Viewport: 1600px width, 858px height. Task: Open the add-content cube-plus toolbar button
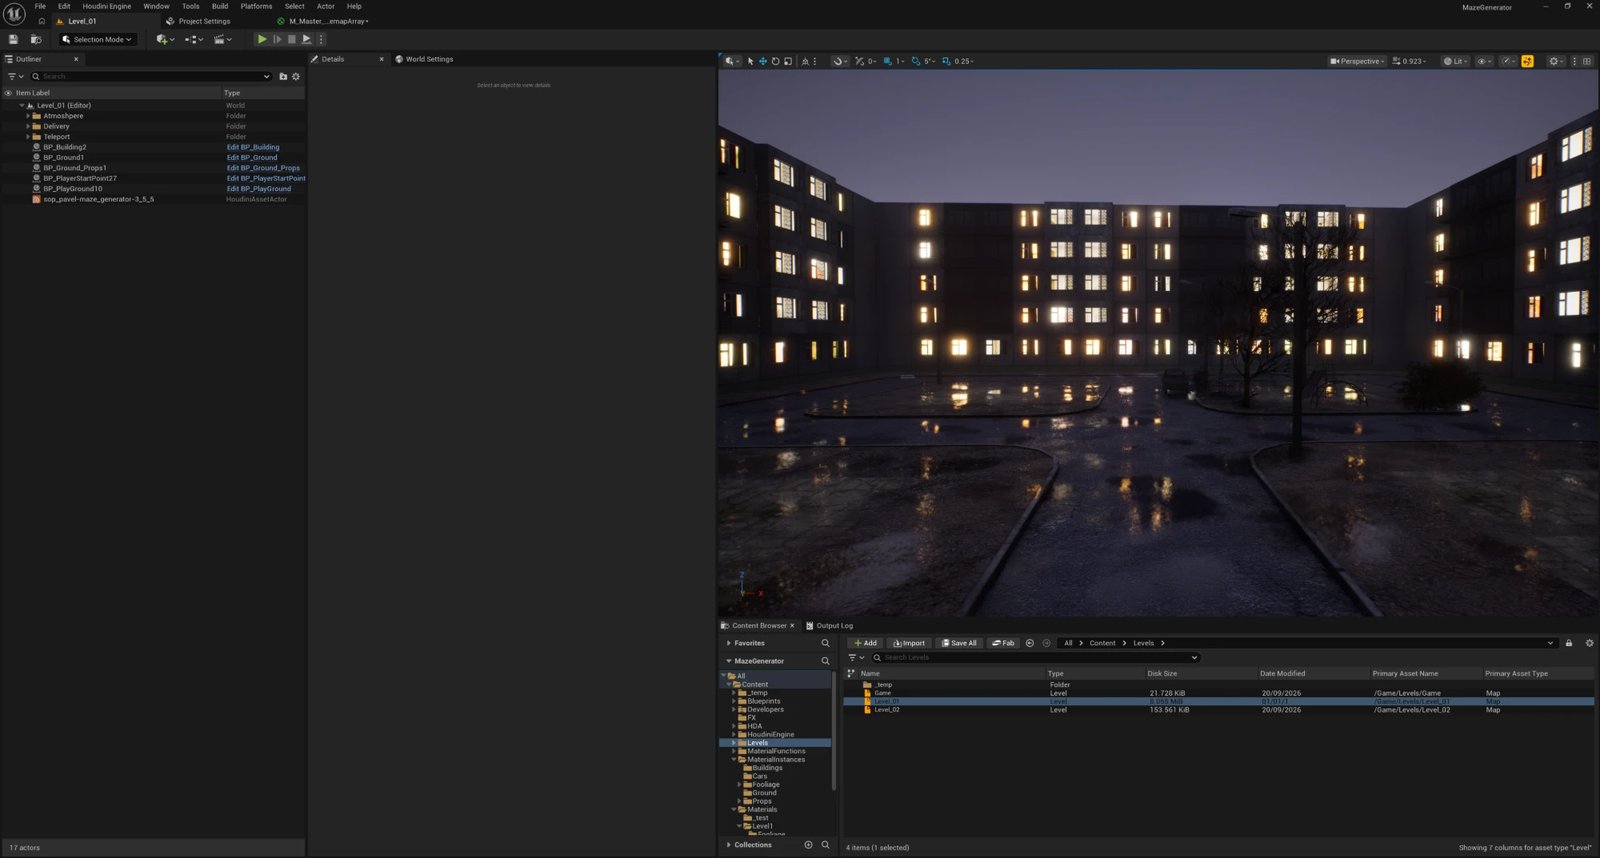click(x=165, y=39)
